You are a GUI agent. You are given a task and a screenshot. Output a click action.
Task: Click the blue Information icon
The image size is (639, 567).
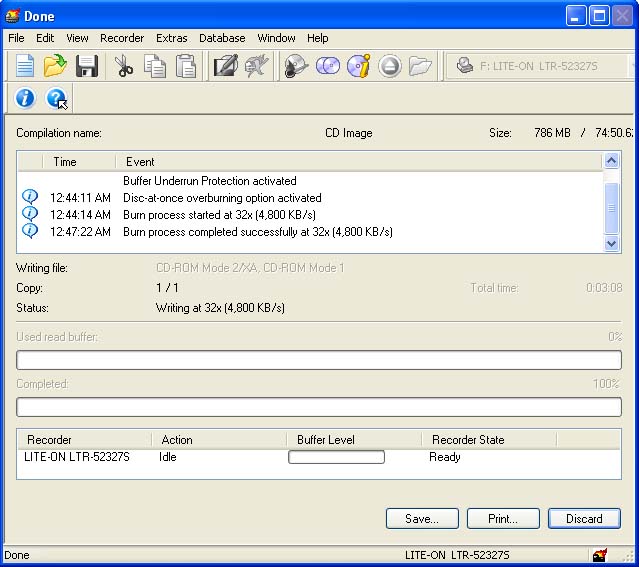[x=25, y=98]
